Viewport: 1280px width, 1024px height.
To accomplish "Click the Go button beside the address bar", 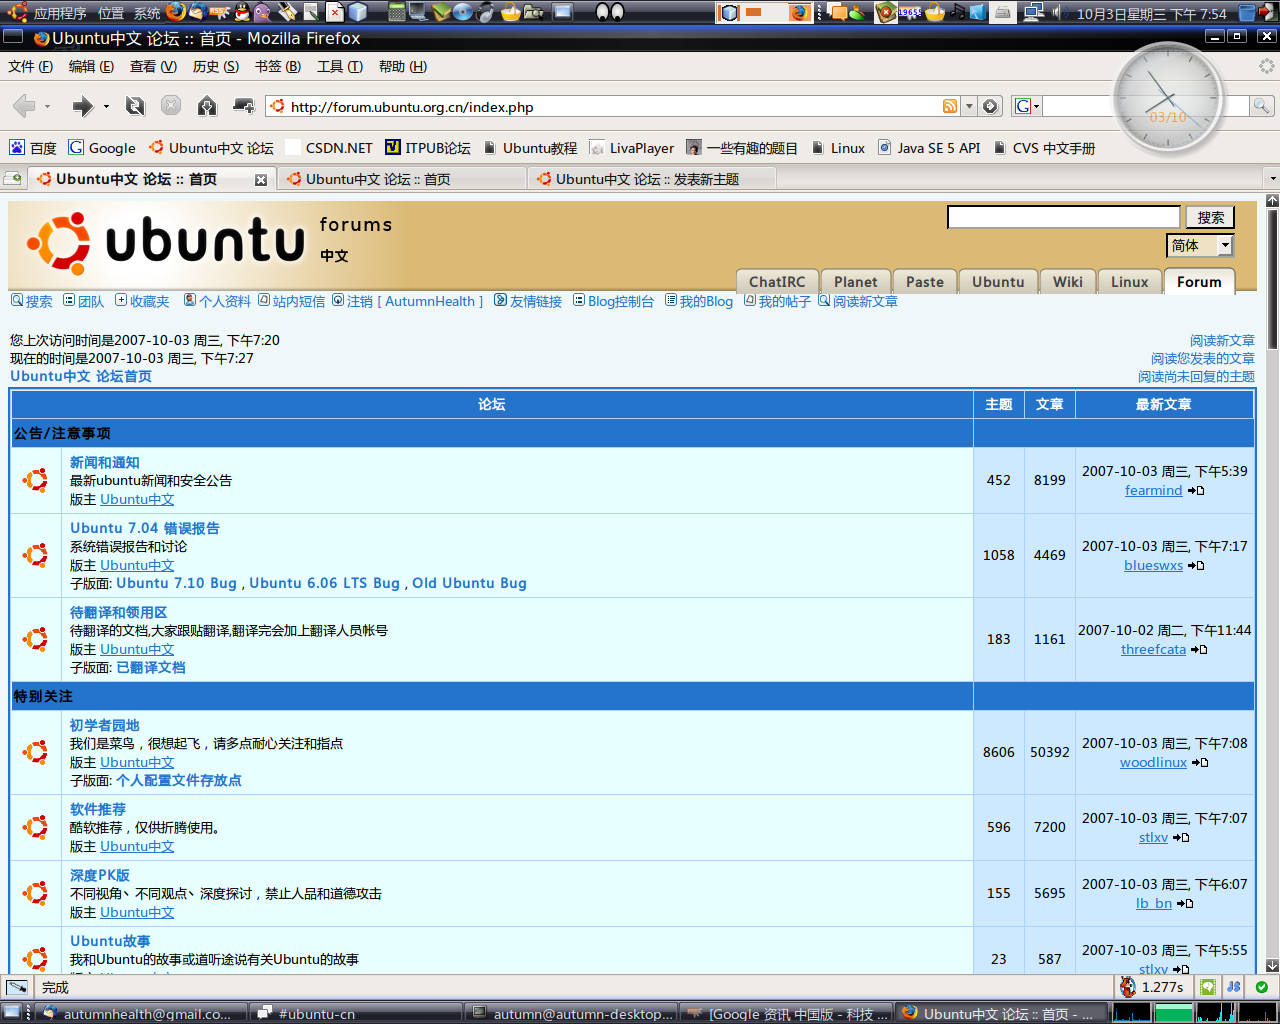I will point(990,106).
